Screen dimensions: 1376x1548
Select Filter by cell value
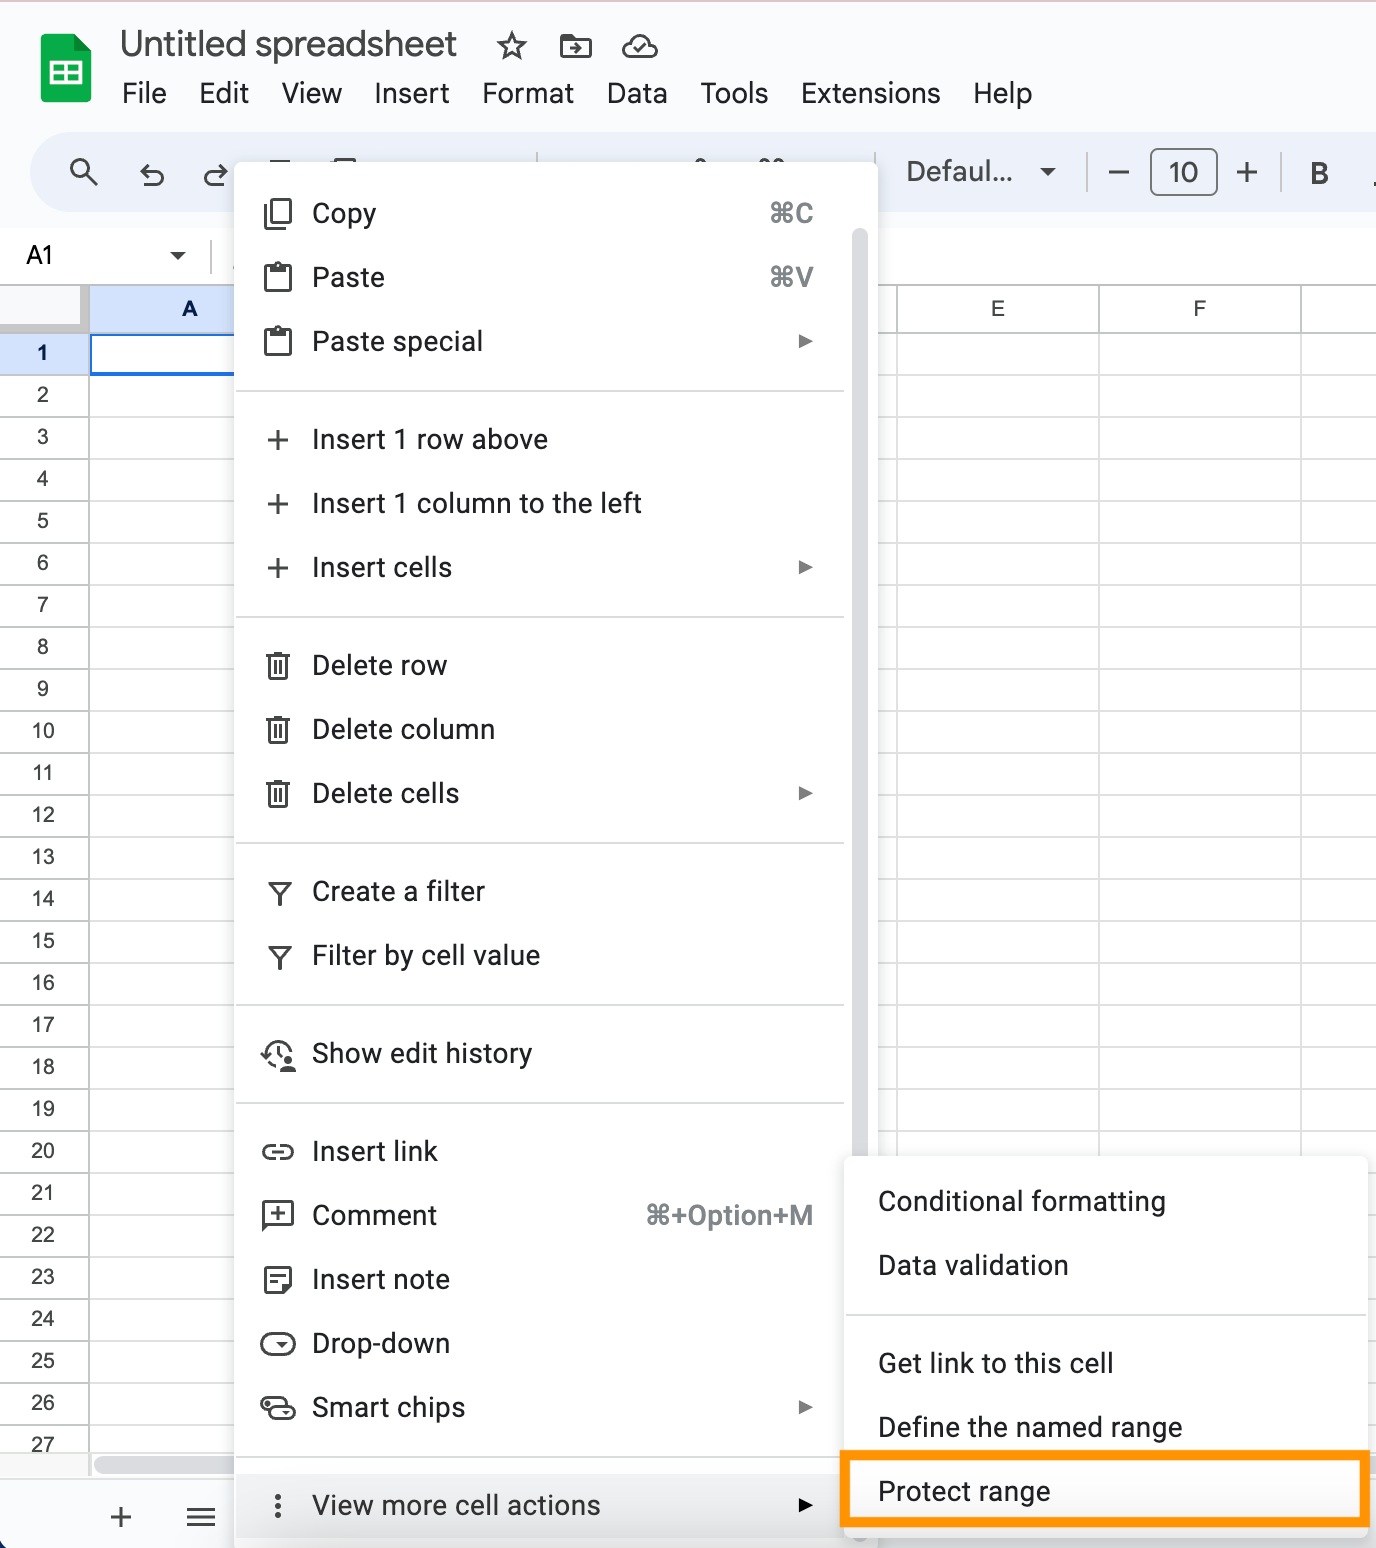(x=540, y=955)
